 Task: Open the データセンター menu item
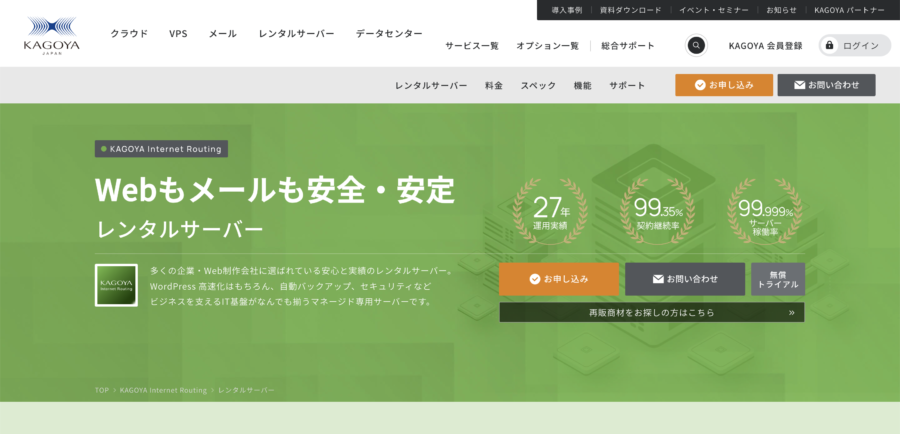pos(389,34)
